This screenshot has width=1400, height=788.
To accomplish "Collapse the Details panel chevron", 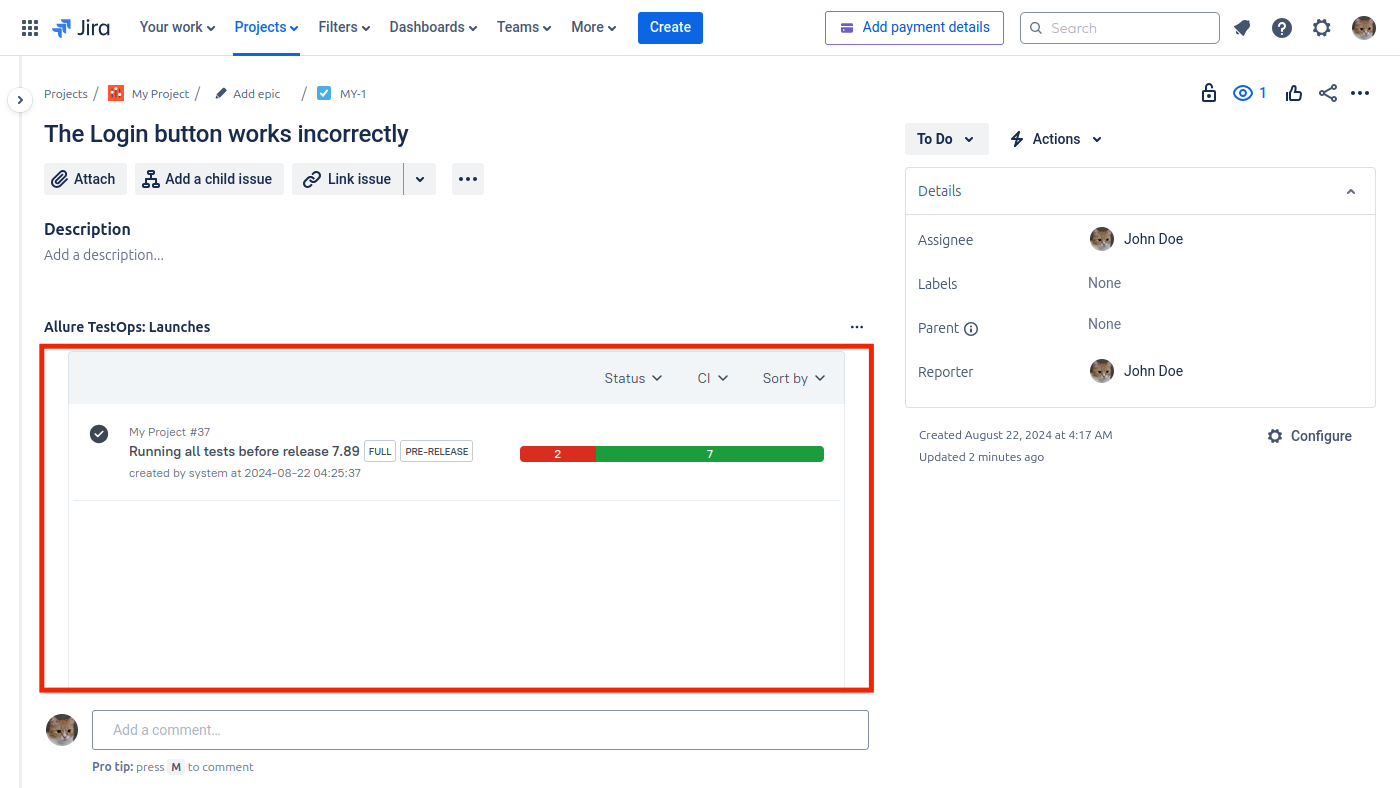I will pos(1351,191).
